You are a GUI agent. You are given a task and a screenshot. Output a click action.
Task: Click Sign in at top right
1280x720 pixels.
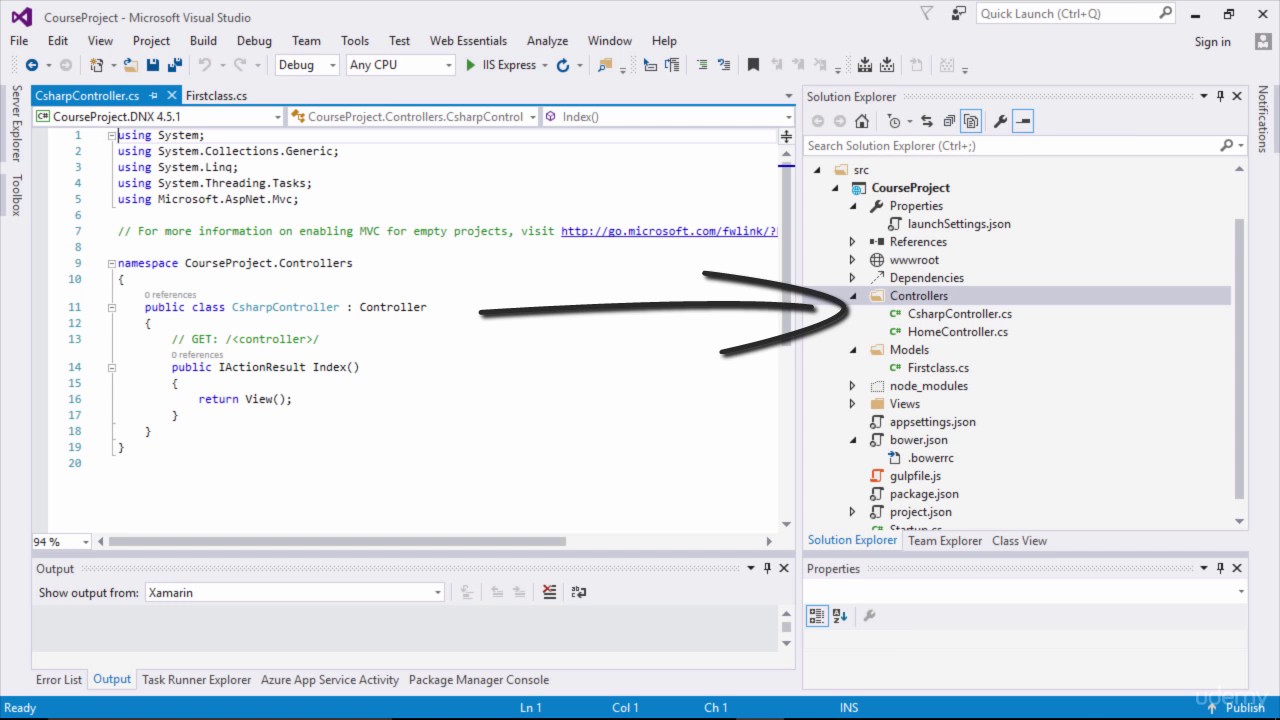(1212, 42)
